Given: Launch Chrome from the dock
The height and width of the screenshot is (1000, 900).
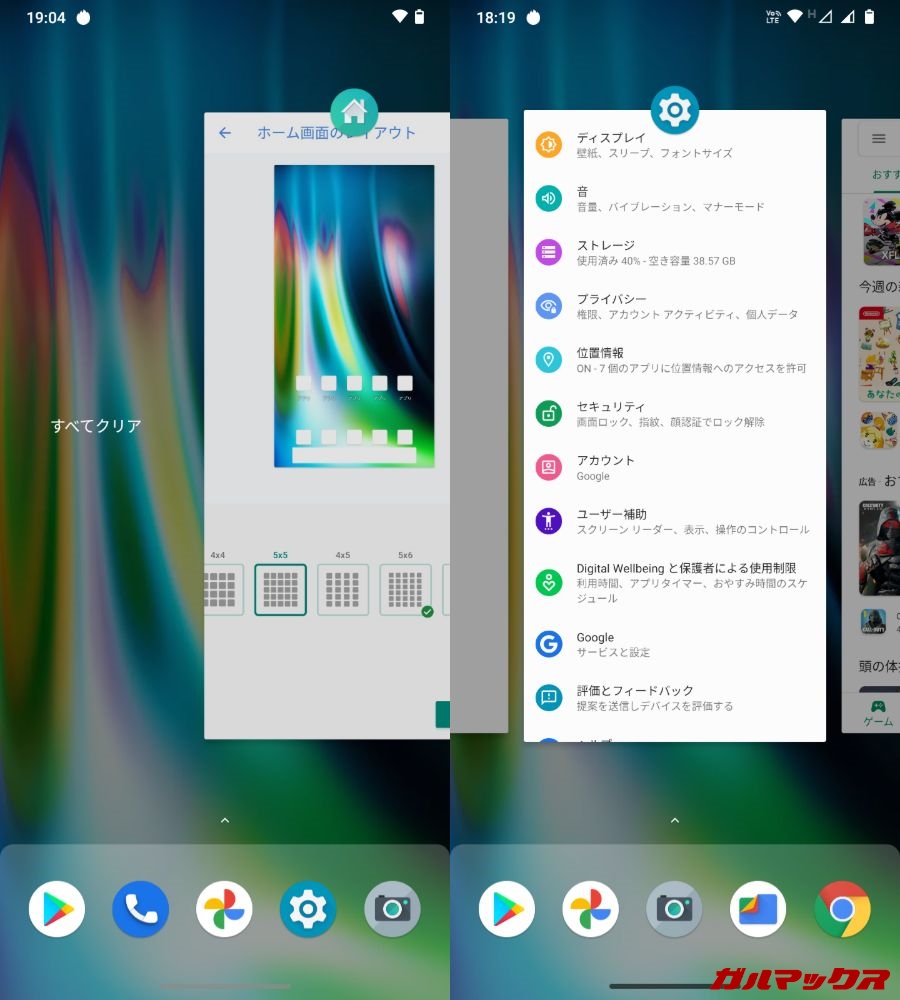Looking at the screenshot, I should [x=842, y=909].
